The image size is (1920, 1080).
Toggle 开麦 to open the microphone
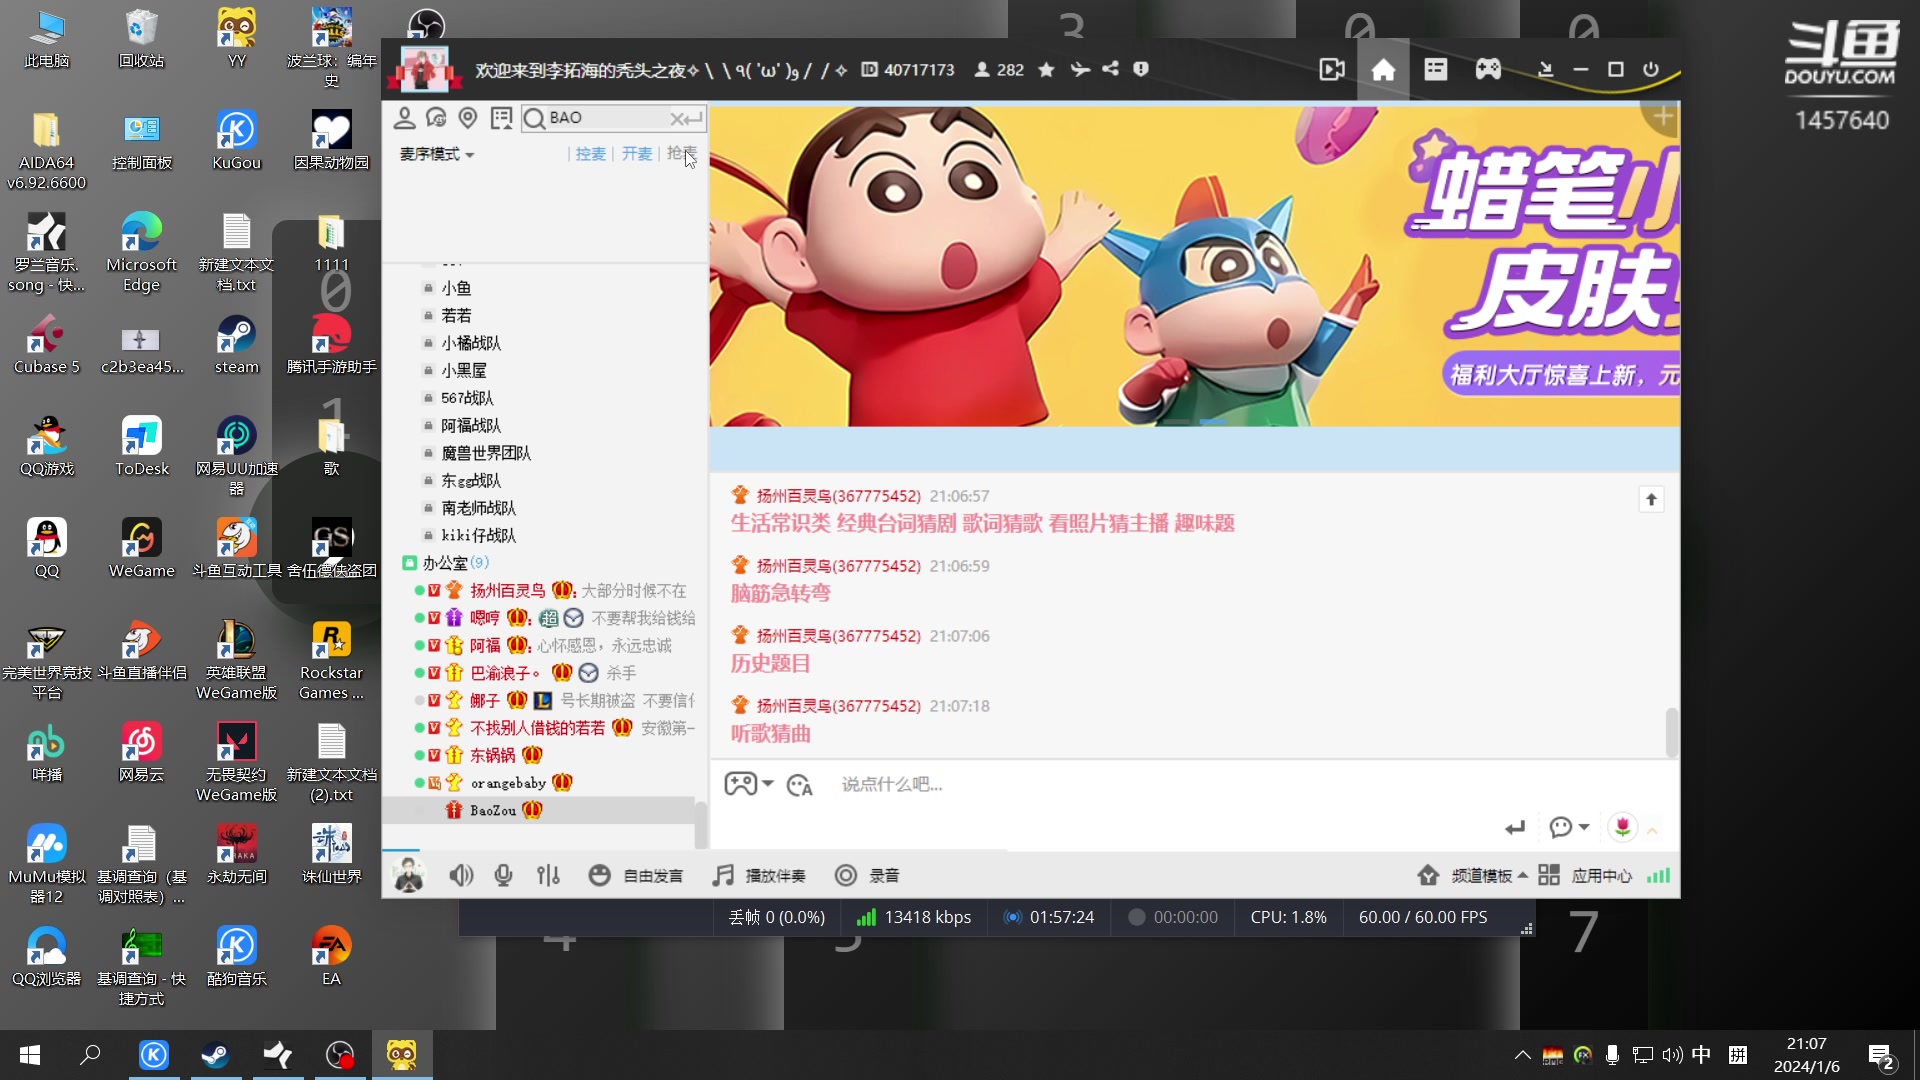(x=636, y=154)
